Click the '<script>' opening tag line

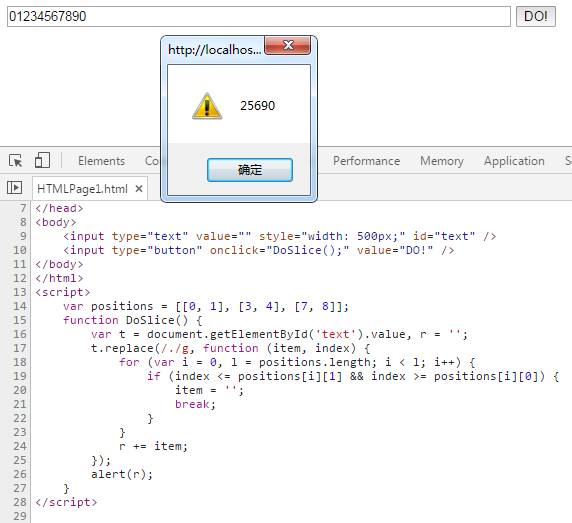click(x=63, y=292)
